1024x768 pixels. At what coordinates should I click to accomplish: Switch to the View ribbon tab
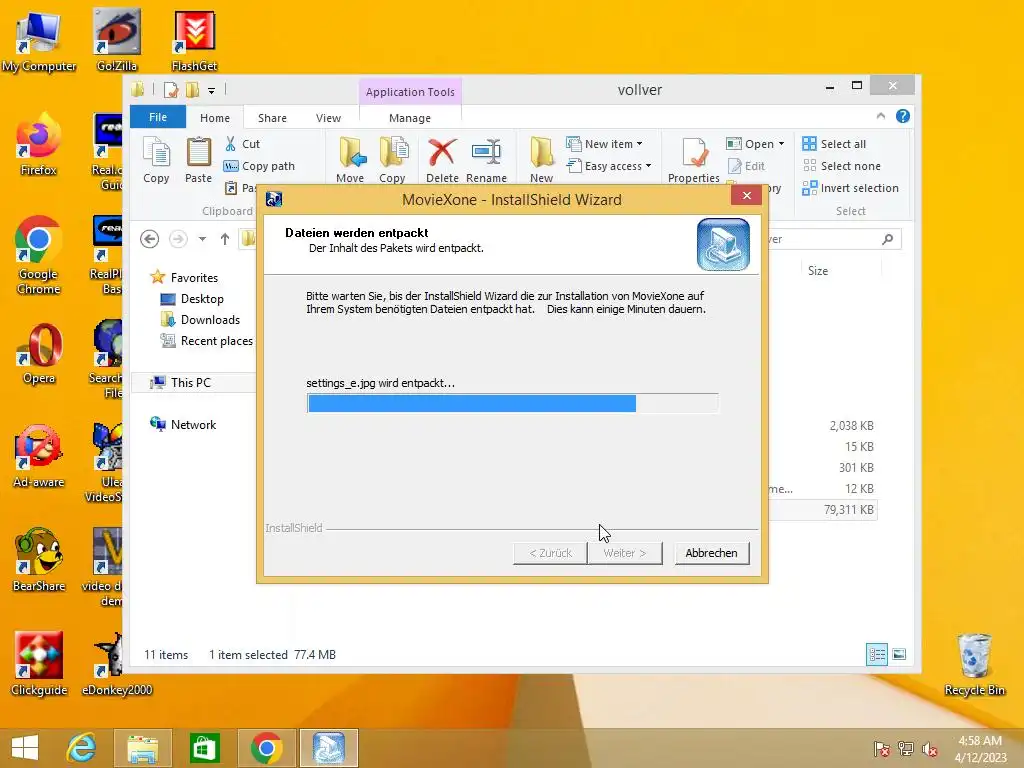pos(328,118)
